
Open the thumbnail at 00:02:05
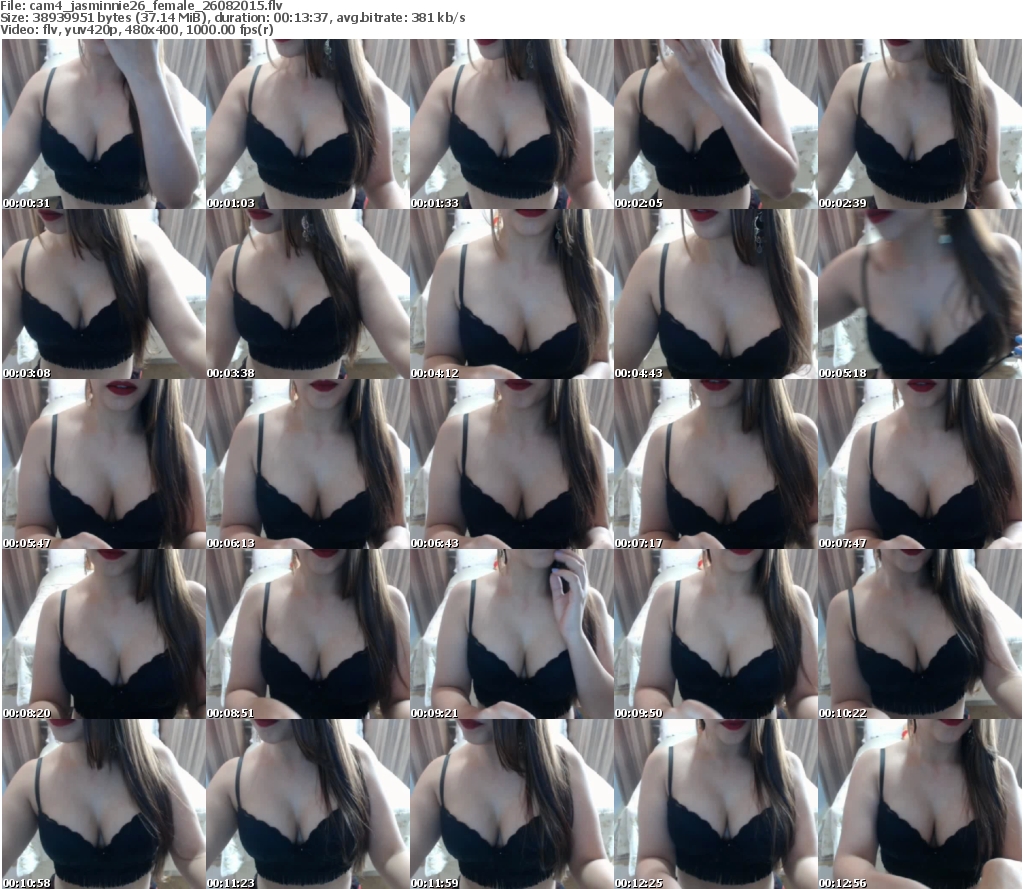[716, 124]
